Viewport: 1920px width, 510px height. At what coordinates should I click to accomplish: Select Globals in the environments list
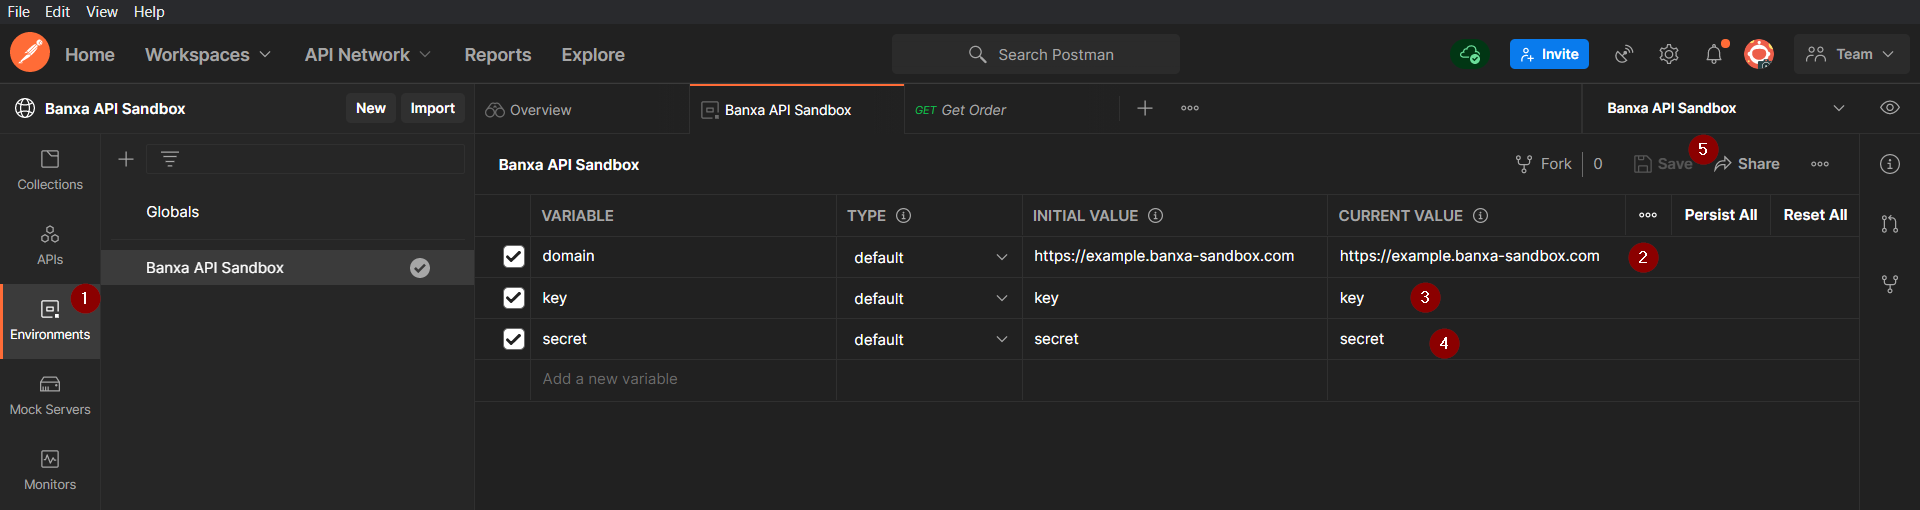coord(287,212)
